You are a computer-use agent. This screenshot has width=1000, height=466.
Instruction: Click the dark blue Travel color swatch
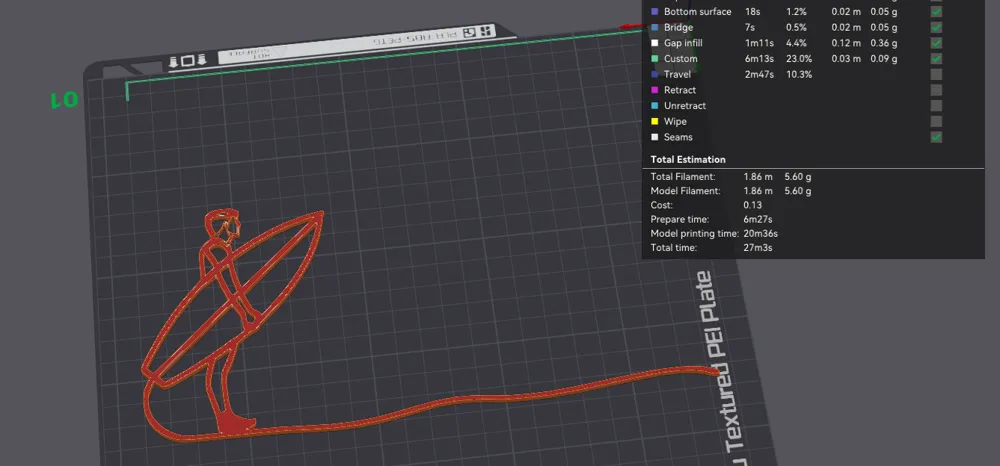[654, 75]
